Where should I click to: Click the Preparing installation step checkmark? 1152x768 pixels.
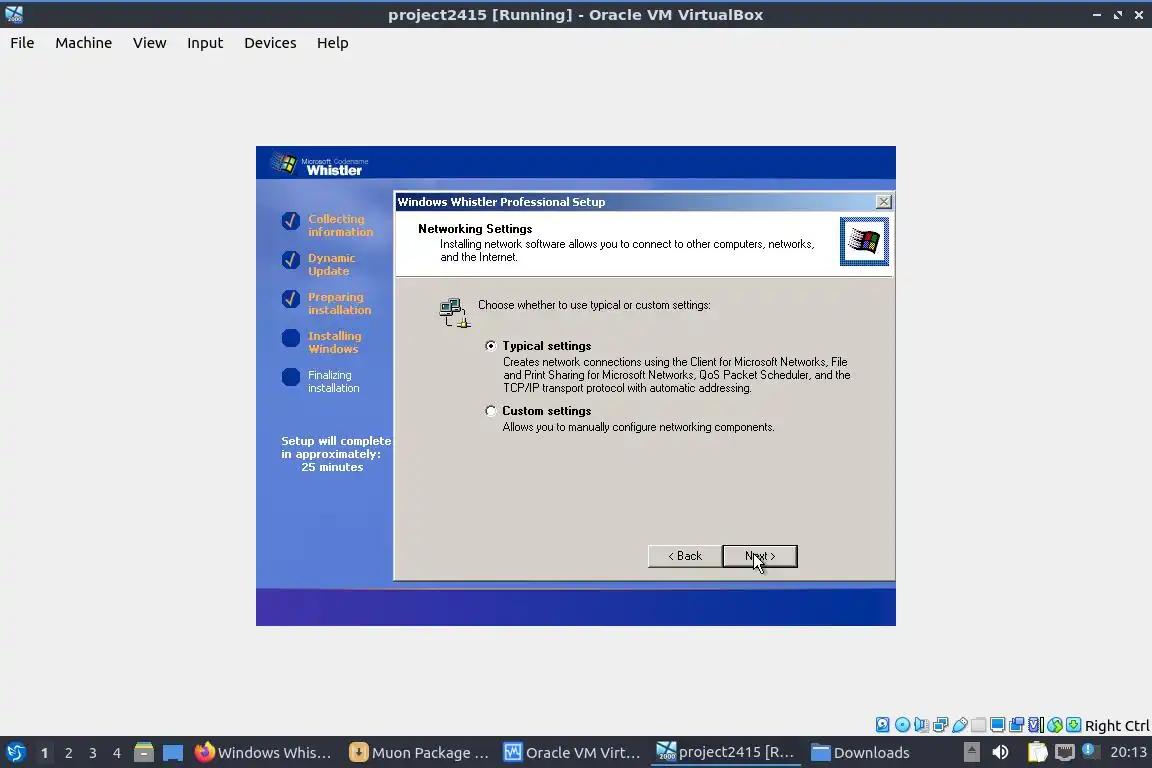pos(291,298)
